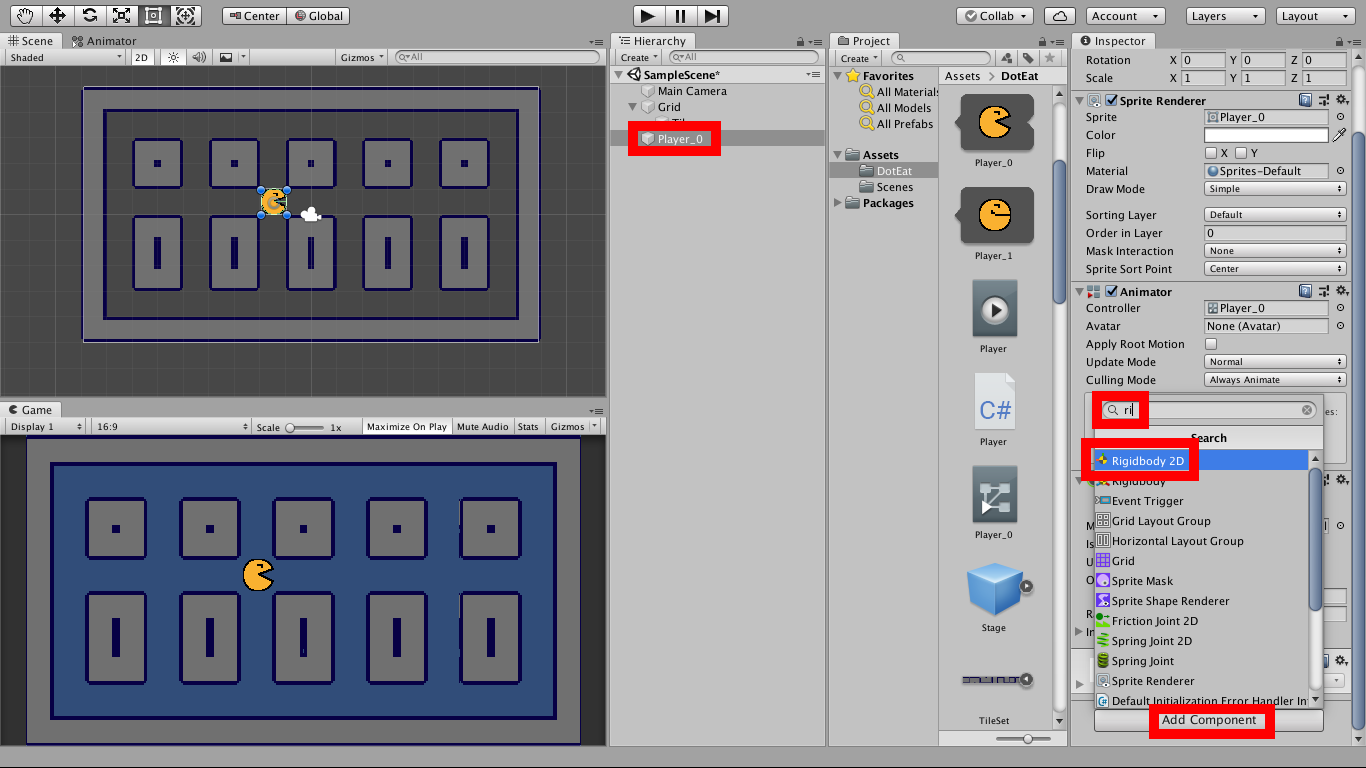
Task: Open Layers dropdown
Action: [x=1225, y=16]
